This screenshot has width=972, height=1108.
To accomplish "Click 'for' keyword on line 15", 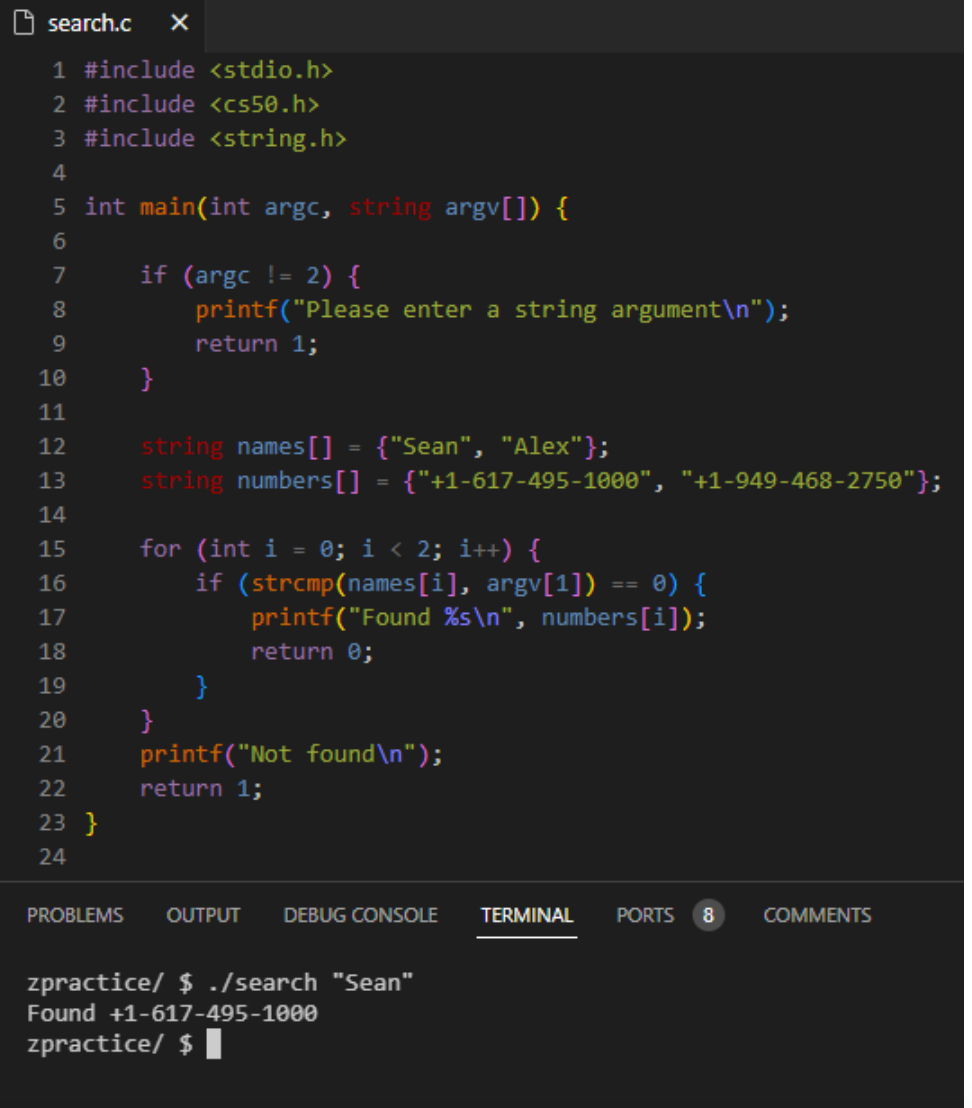I will click(160, 549).
